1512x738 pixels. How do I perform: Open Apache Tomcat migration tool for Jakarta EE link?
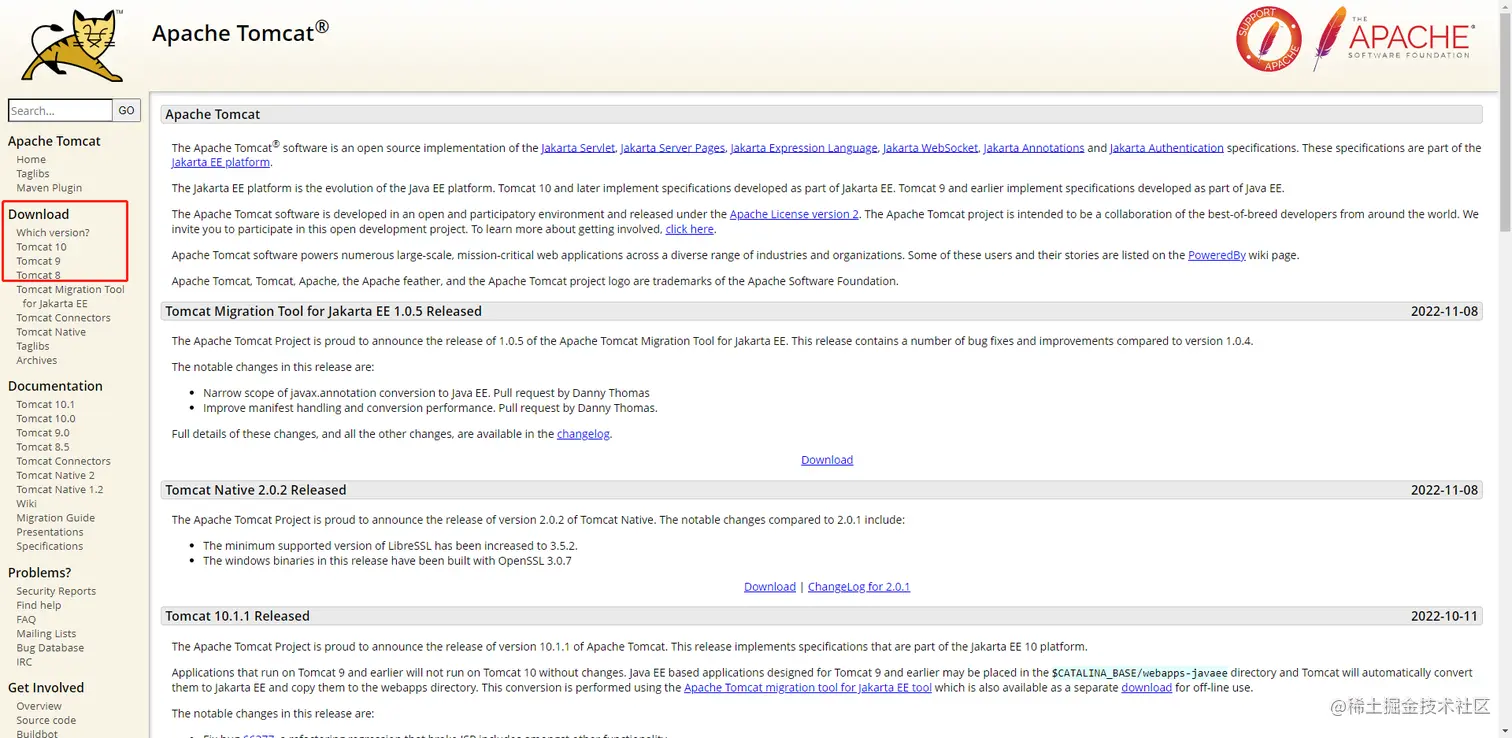coord(808,687)
